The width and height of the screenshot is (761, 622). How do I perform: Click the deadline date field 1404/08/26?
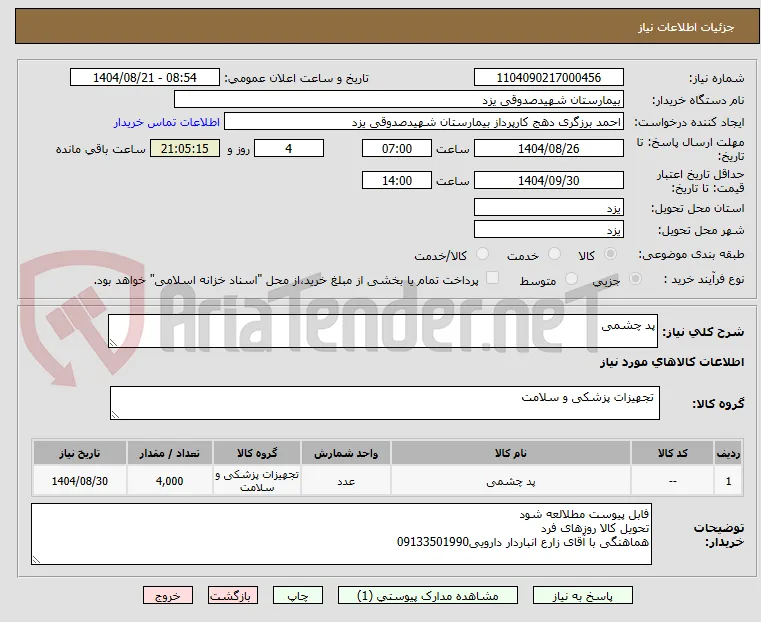[x=548, y=148]
